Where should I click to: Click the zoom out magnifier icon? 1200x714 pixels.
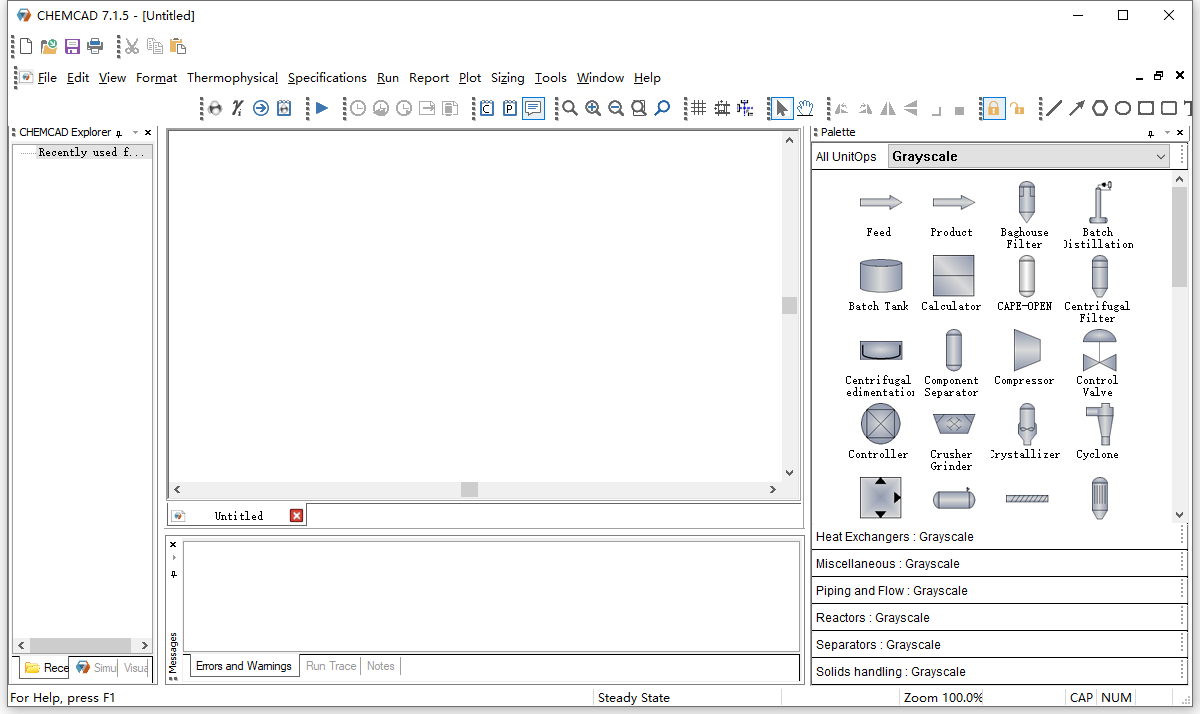[616, 108]
